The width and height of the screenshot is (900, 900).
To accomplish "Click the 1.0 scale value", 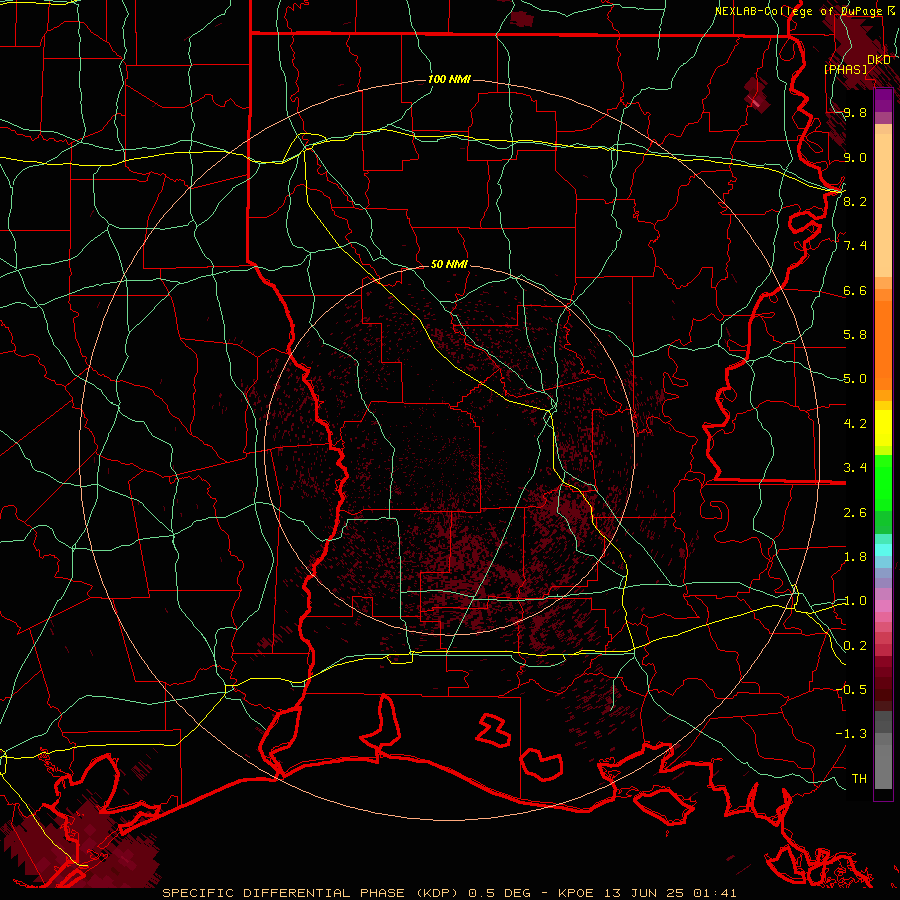I will click(x=855, y=601).
